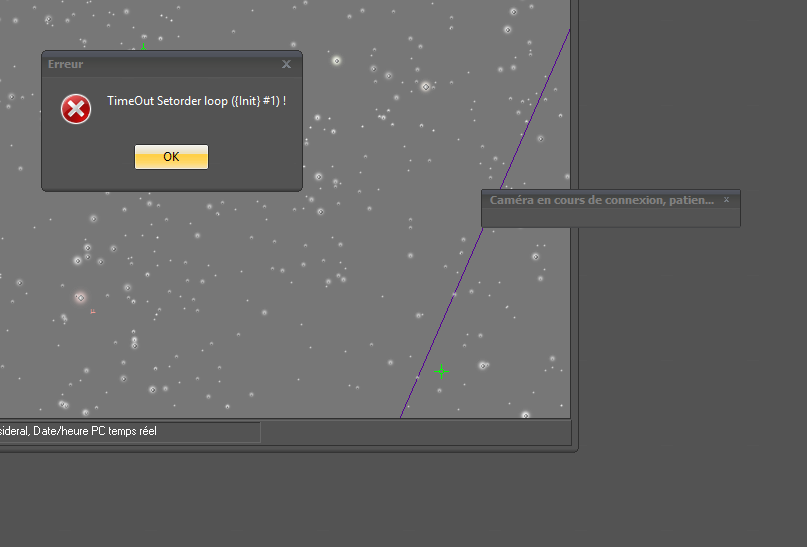Click the red error cross icon
Viewport: 807px width, 547px height.
[x=76, y=109]
